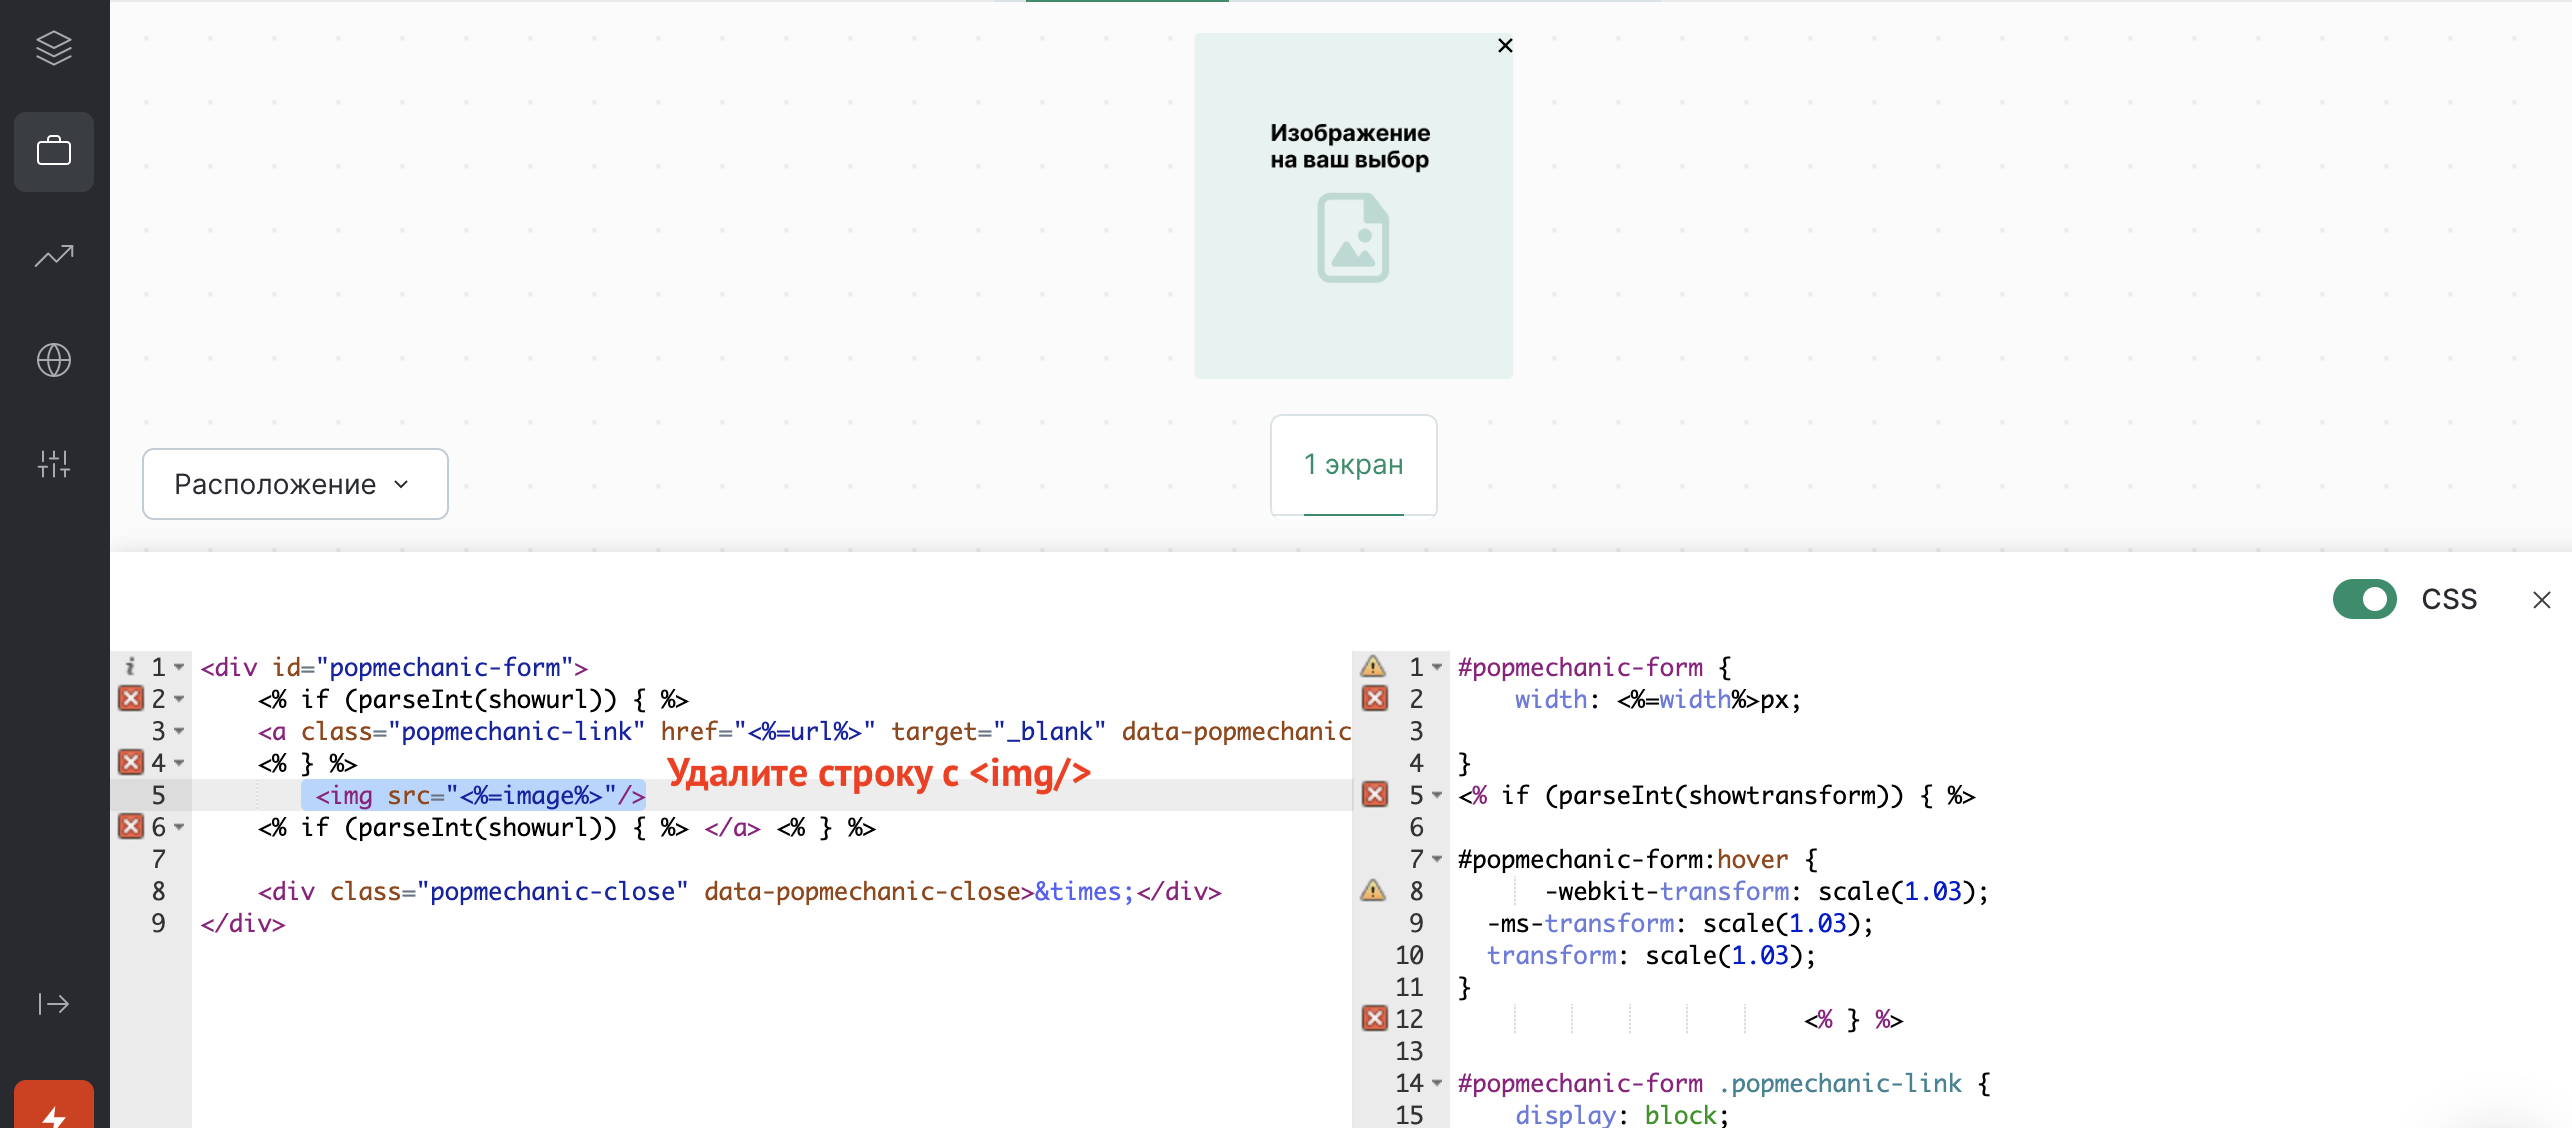This screenshot has width=2572, height=1128.
Task: Click '-ms-transform: scale(1.03);' line
Action: (x=1680, y=923)
